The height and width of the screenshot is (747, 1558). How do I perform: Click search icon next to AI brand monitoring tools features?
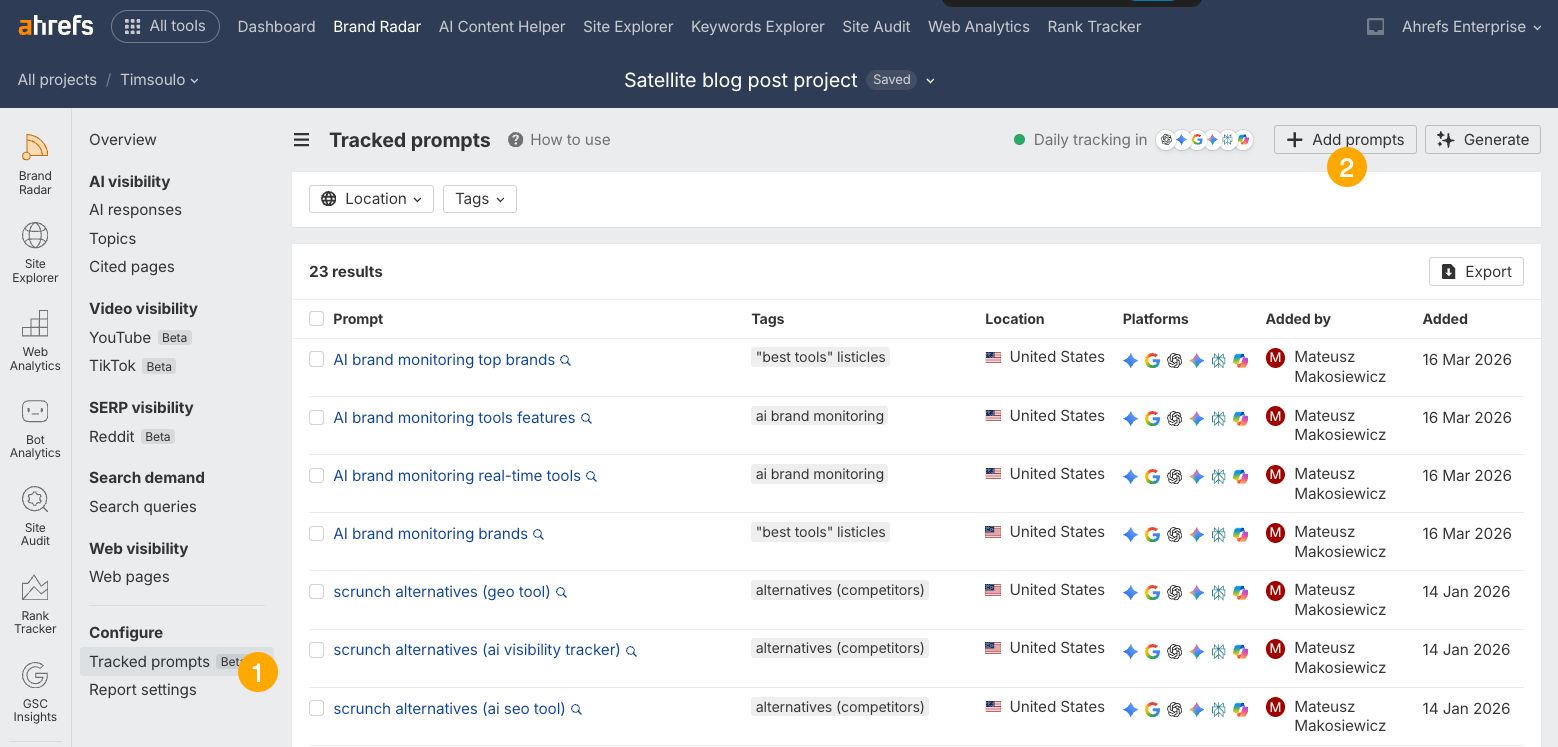[586, 418]
